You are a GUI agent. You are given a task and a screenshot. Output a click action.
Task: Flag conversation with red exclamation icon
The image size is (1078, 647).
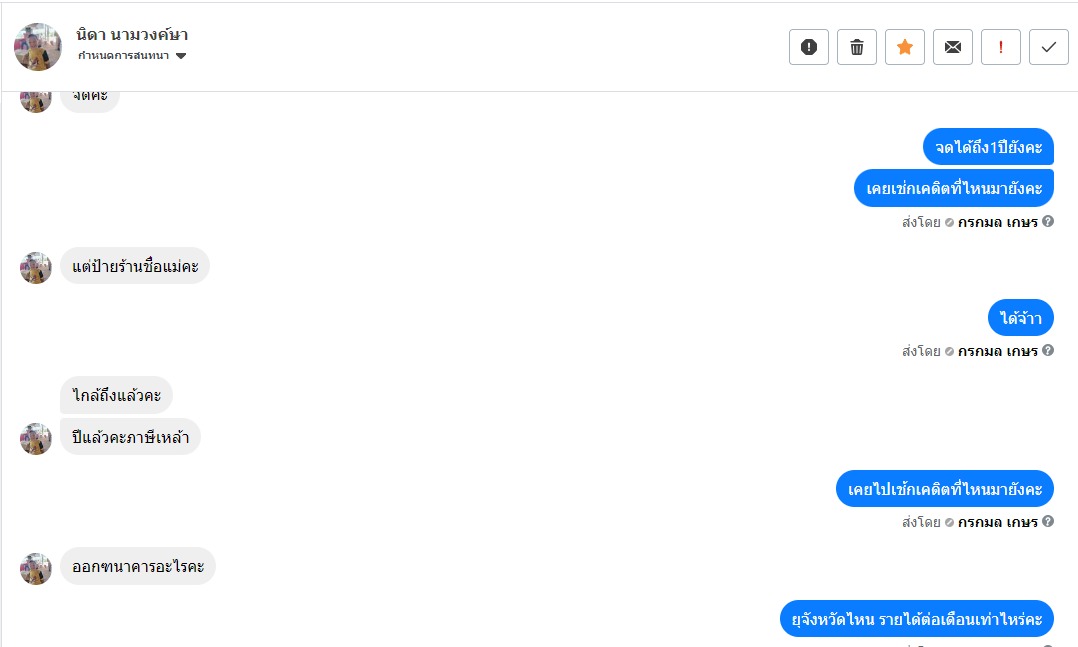1001,47
